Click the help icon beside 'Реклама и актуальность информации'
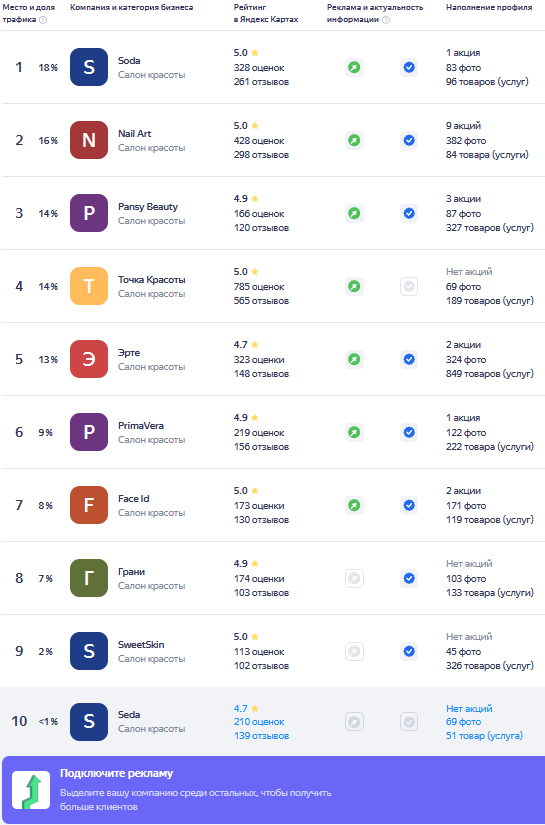The width and height of the screenshot is (545, 825). tap(386, 20)
